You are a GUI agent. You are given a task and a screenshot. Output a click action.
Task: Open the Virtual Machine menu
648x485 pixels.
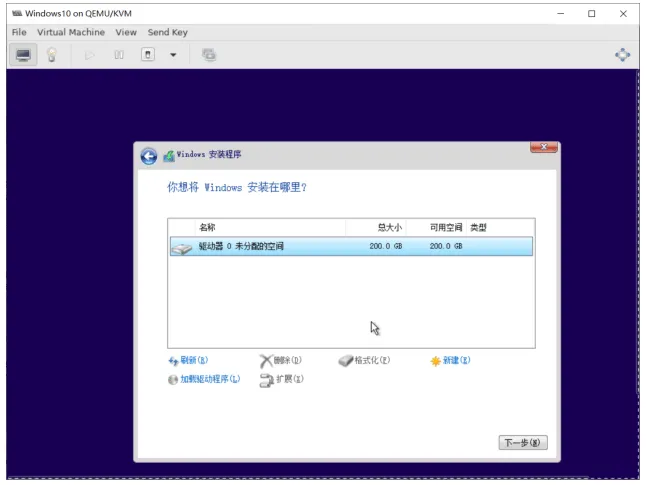click(x=71, y=32)
